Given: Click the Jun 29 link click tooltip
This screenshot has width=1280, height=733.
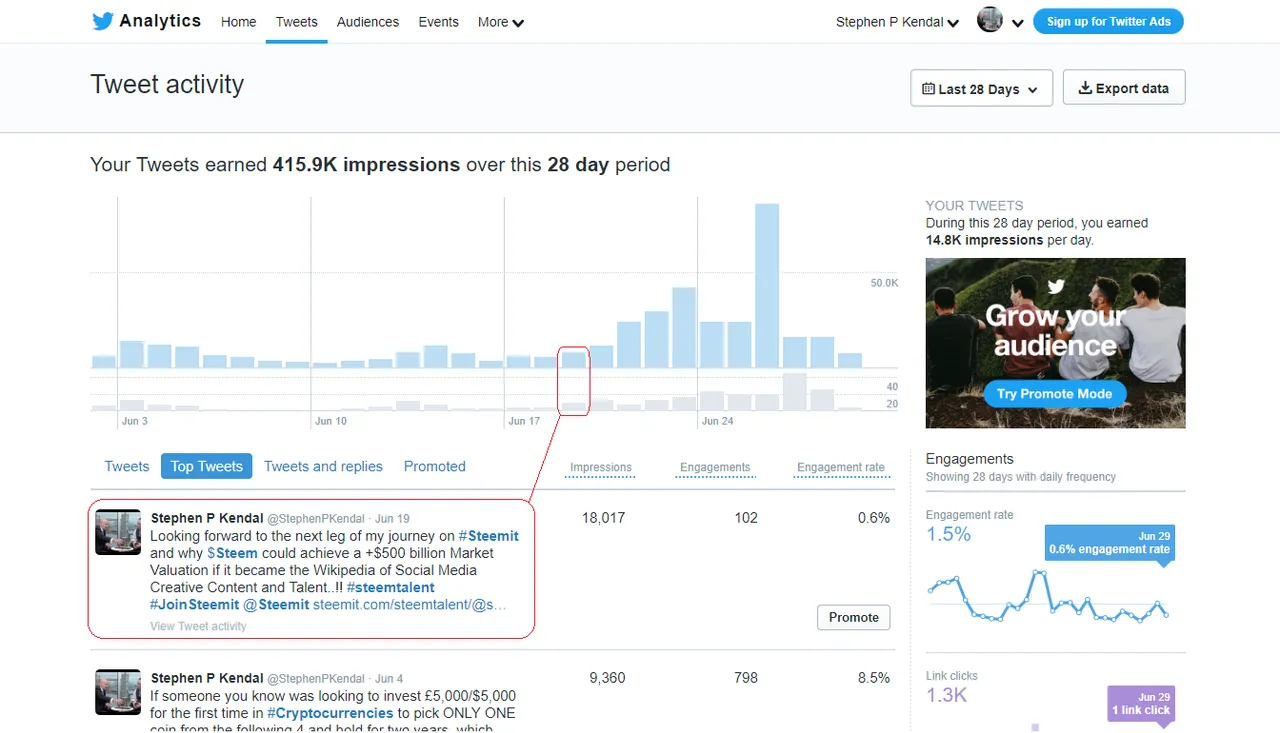Looking at the screenshot, I should (1141, 704).
